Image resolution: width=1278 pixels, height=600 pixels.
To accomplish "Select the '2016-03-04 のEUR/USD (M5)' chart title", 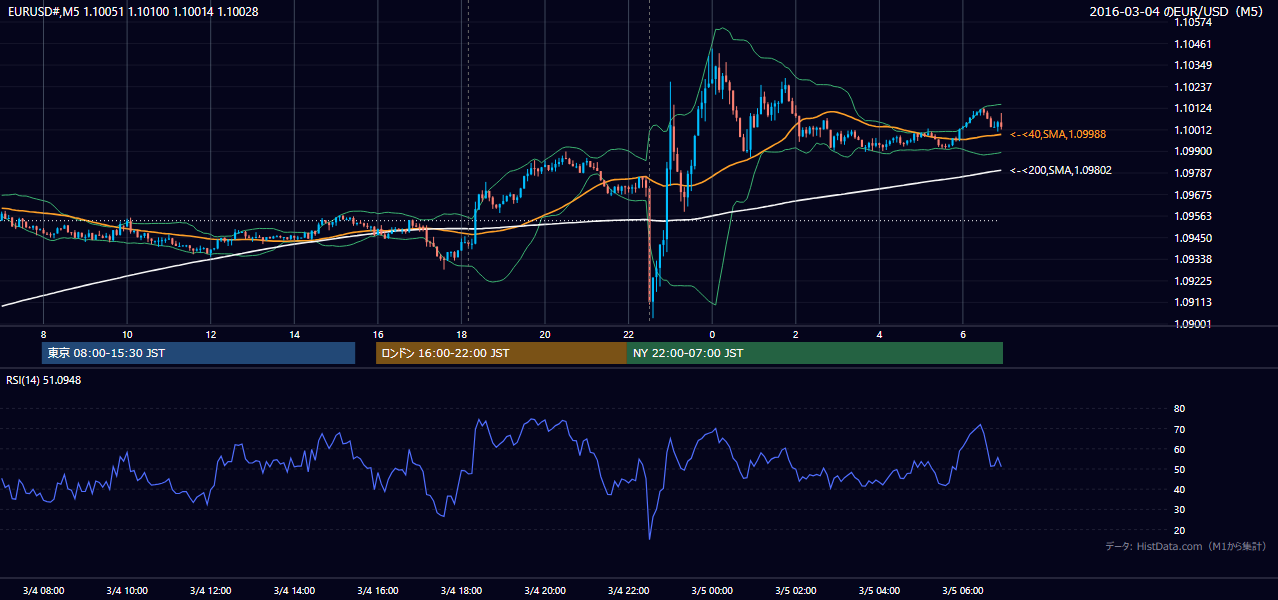I will point(1178,11).
